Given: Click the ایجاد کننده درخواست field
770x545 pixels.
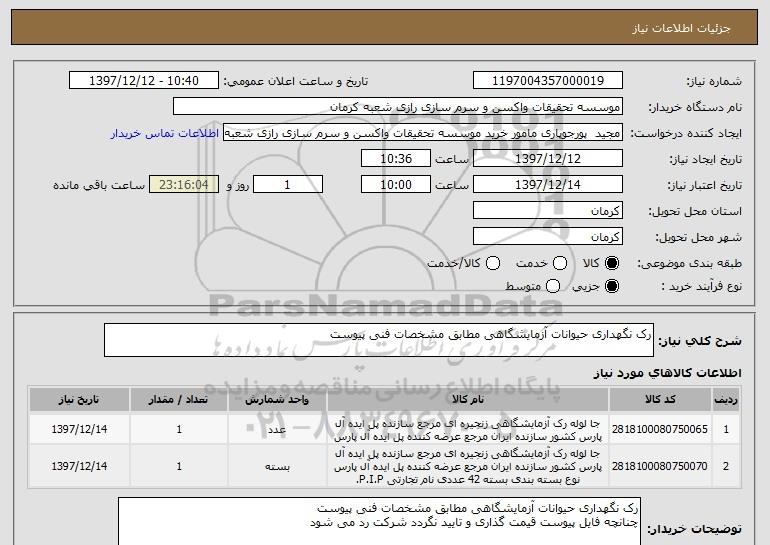Looking at the screenshot, I should coord(423,133).
